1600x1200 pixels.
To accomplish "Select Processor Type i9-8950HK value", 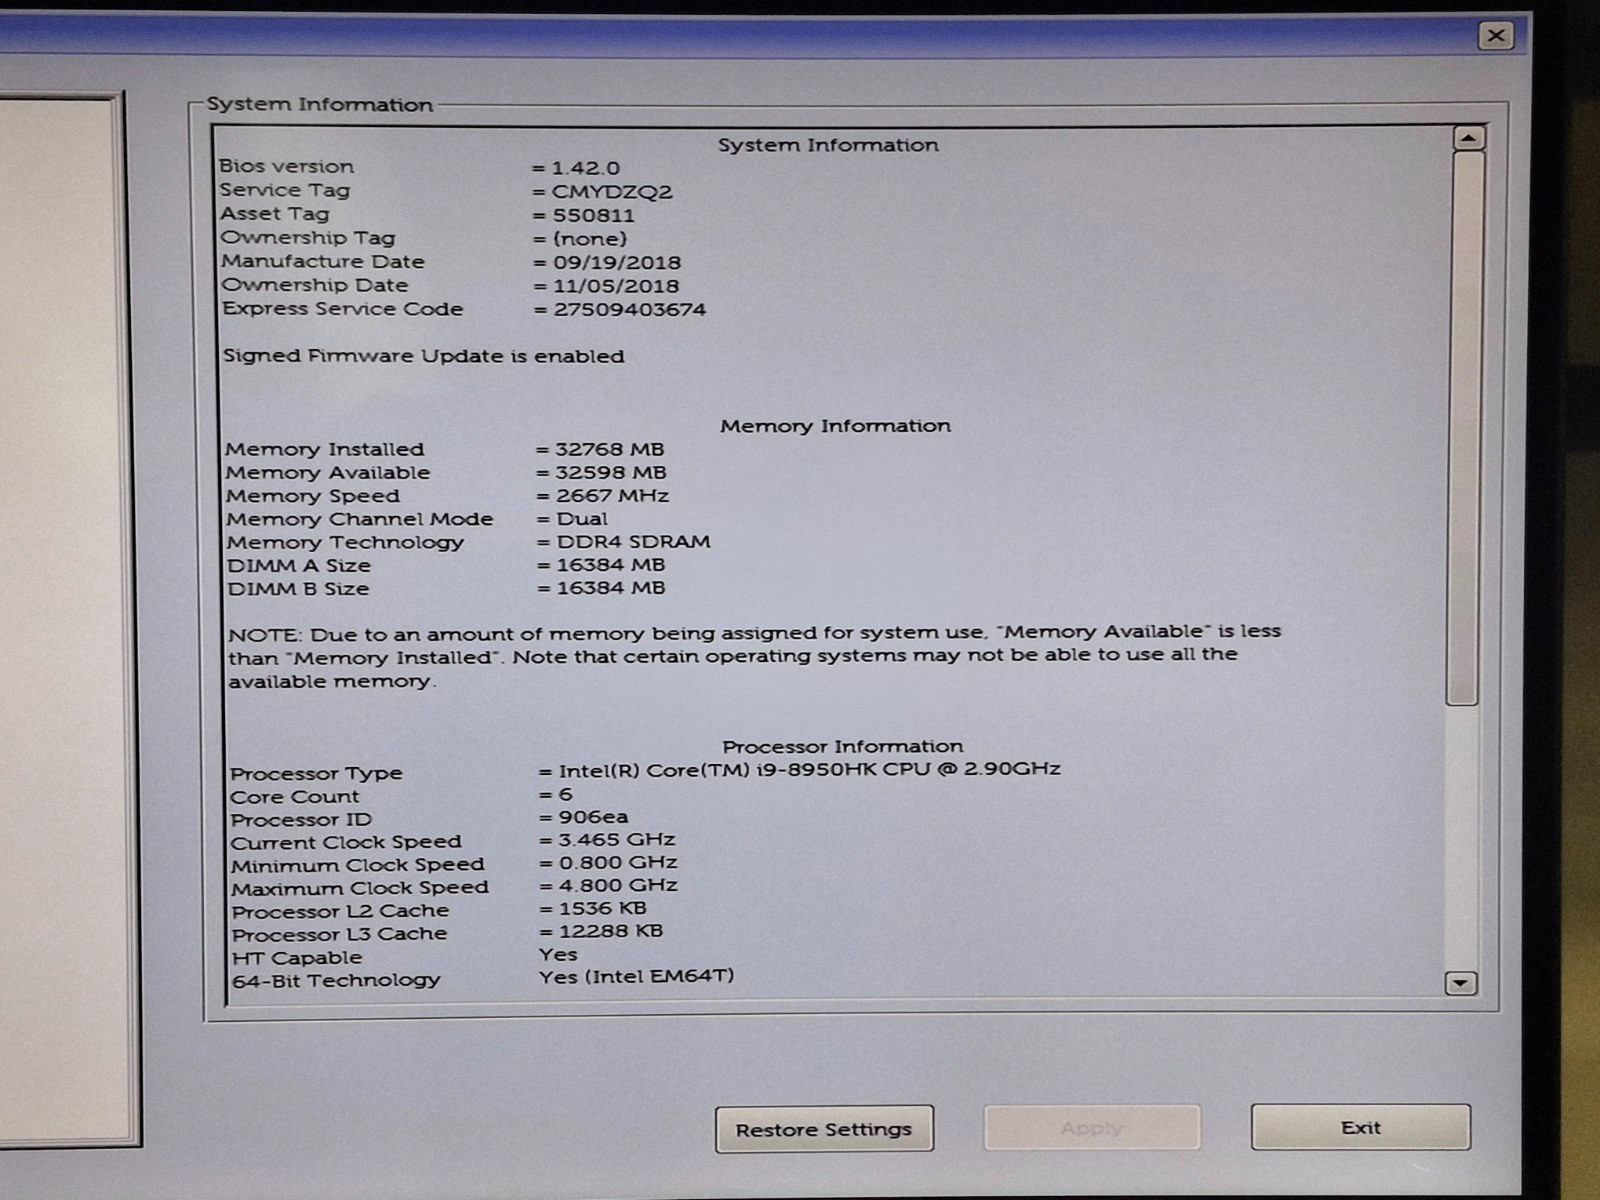I will pyautogui.click(x=809, y=770).
